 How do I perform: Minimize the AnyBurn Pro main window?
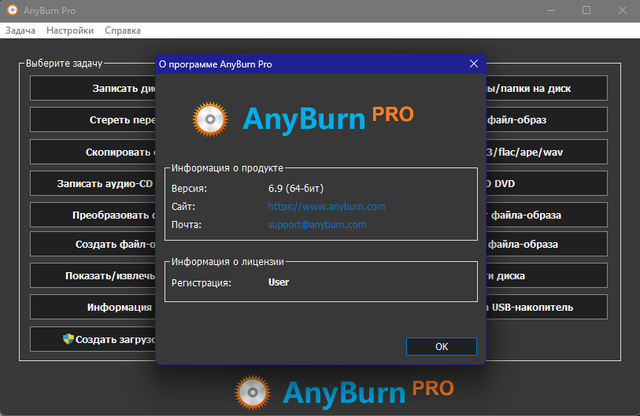point(551,10)
